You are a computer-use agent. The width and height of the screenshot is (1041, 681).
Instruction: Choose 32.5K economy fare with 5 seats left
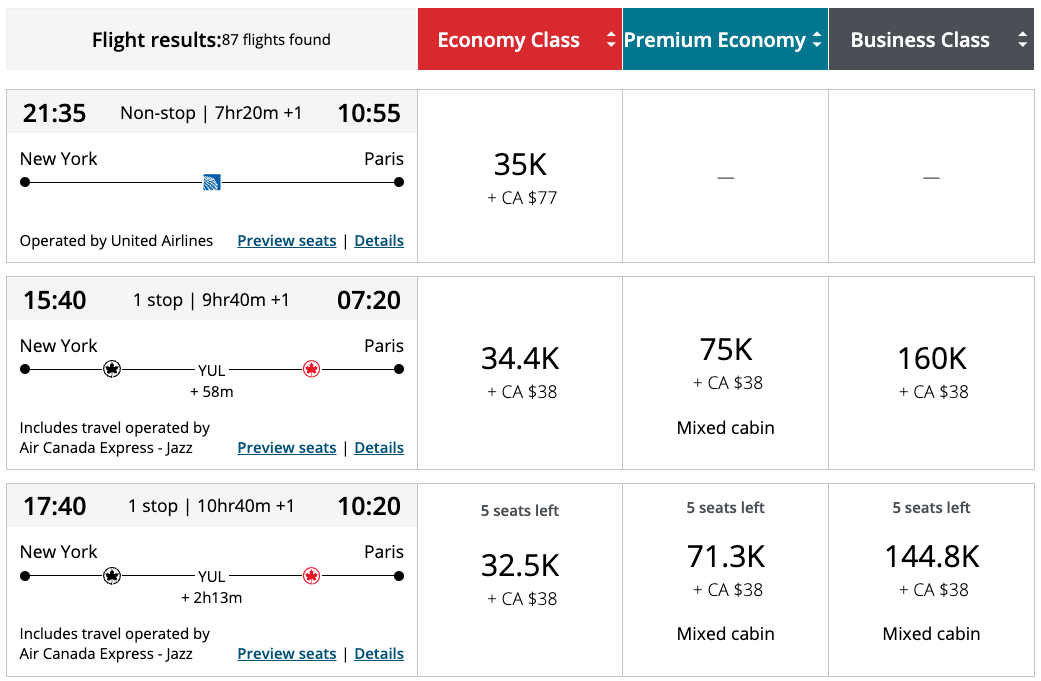click(520, 577)
